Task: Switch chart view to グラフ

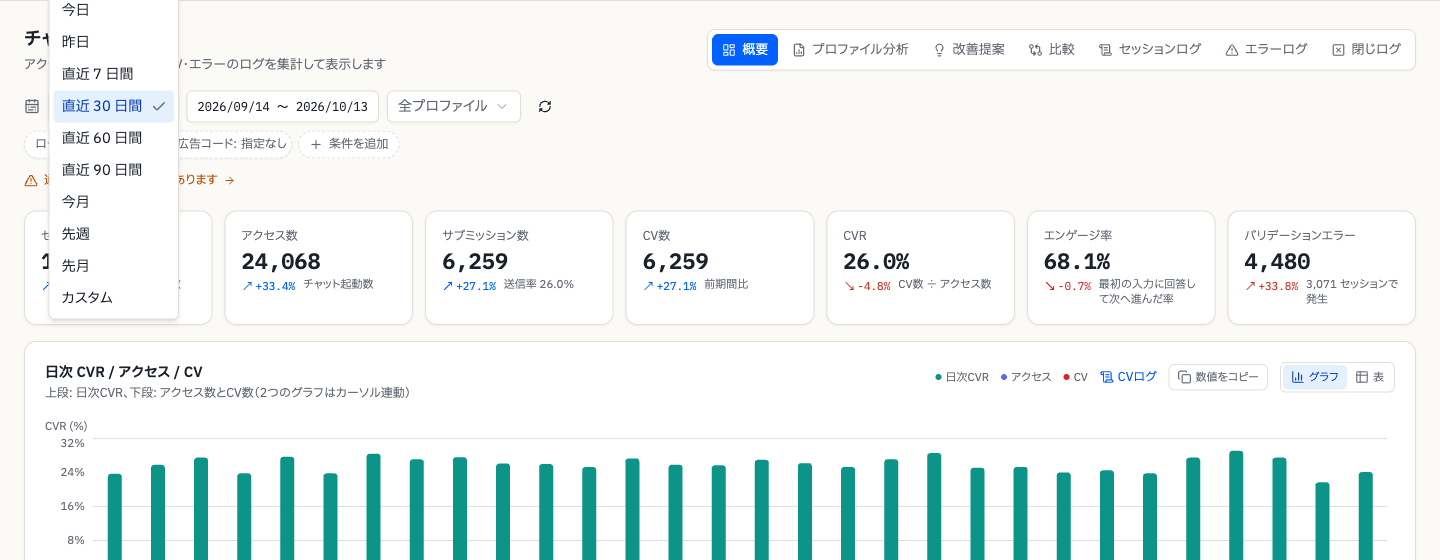Action: point(1314,377)
